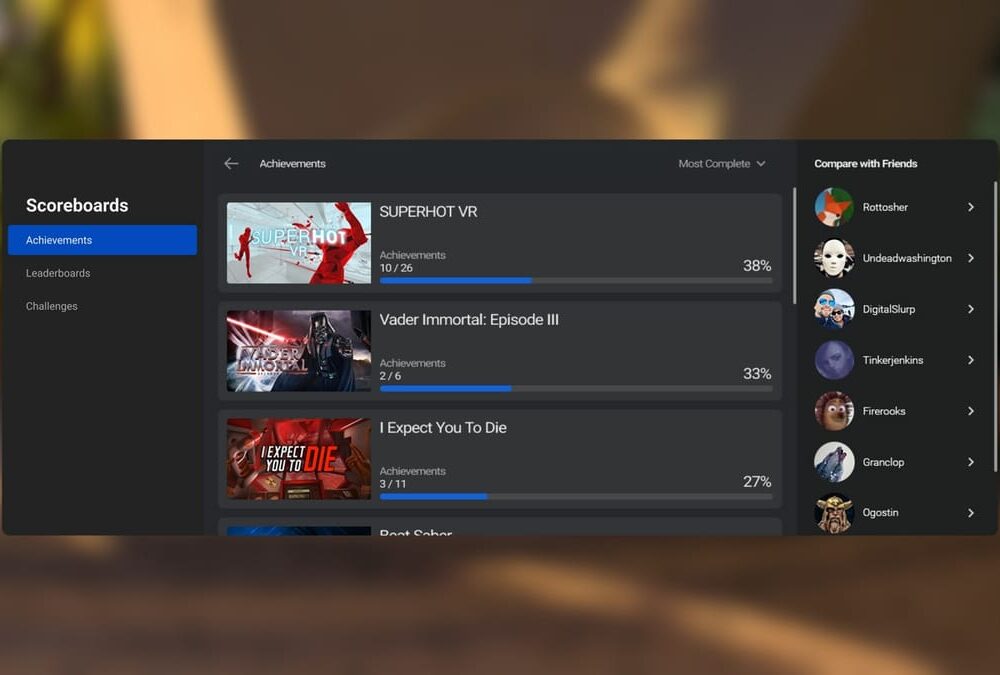This screenshot has height=675, width=1000.
Task: Open the SUPERHOT VR game title
Action: [x=428, y=212]
